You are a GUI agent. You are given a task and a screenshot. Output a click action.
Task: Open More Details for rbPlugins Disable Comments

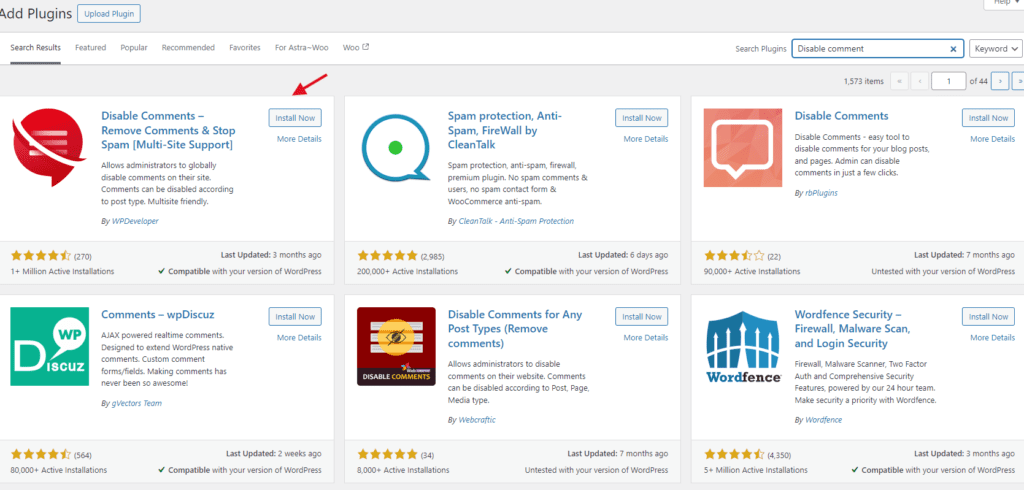tap(993, 139)
